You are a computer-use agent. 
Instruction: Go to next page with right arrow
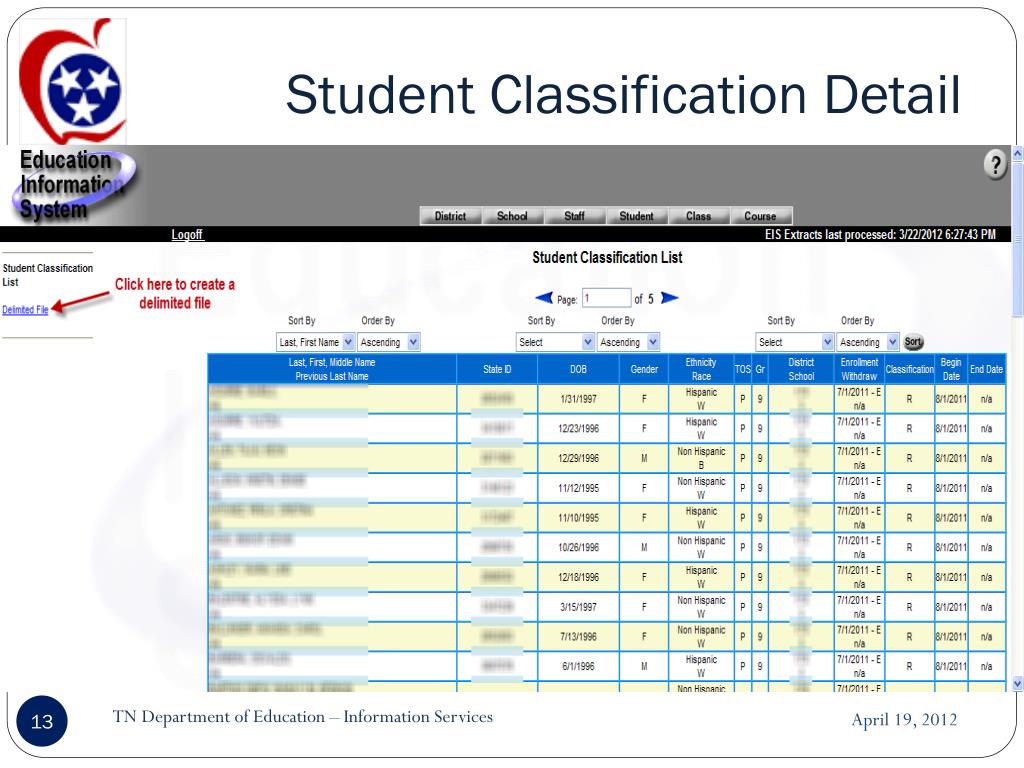pos(669,298)
